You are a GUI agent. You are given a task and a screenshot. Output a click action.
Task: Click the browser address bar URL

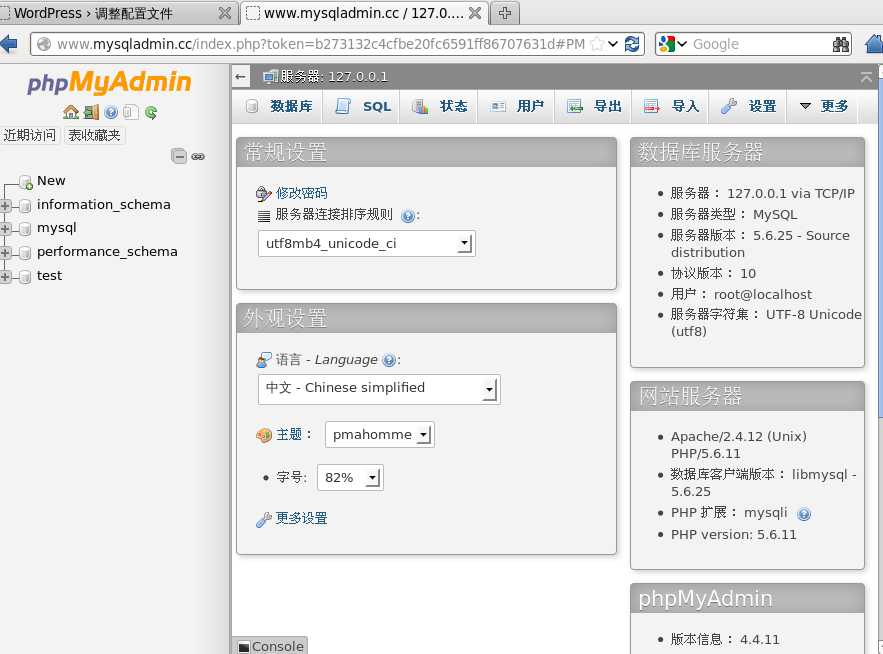[x=321, y=44]
